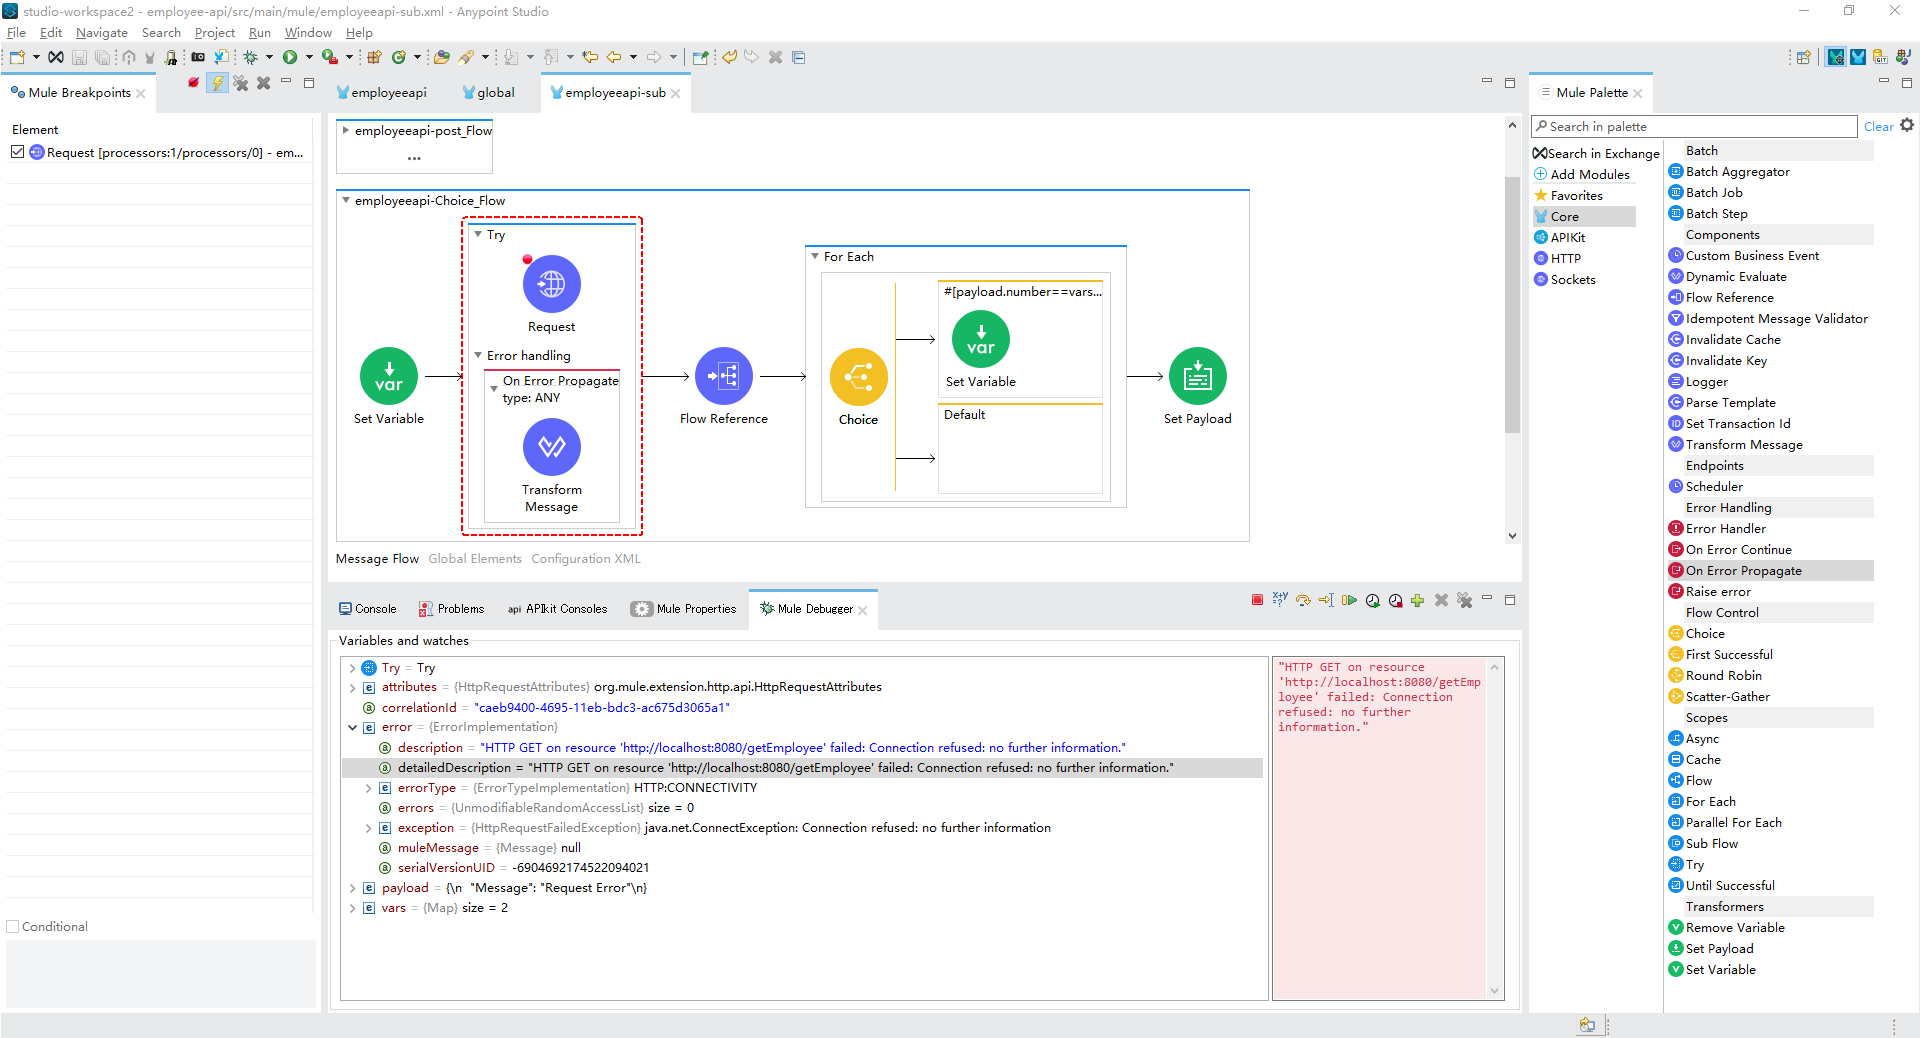
Task: Click the red clear-breakpoints dot icon
Action: click(x=194, y=83)
